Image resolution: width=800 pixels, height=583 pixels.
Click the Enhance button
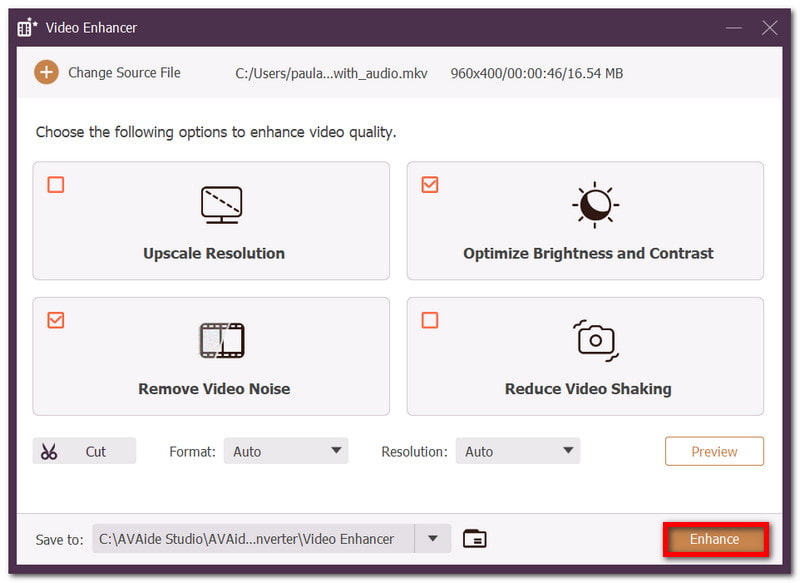click(715, 539)
